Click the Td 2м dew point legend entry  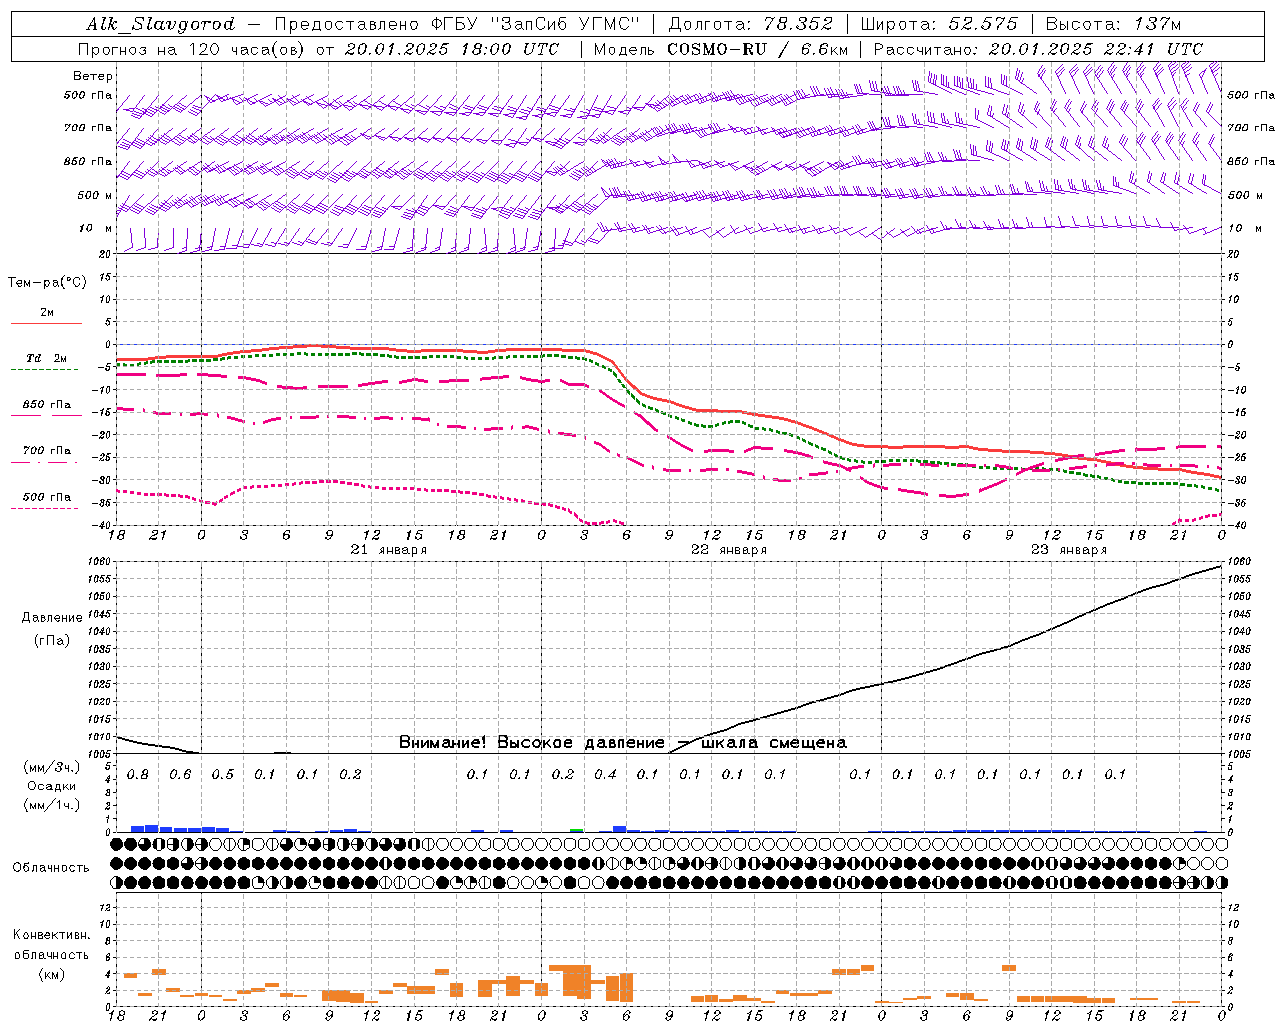(x=46, y=358)
